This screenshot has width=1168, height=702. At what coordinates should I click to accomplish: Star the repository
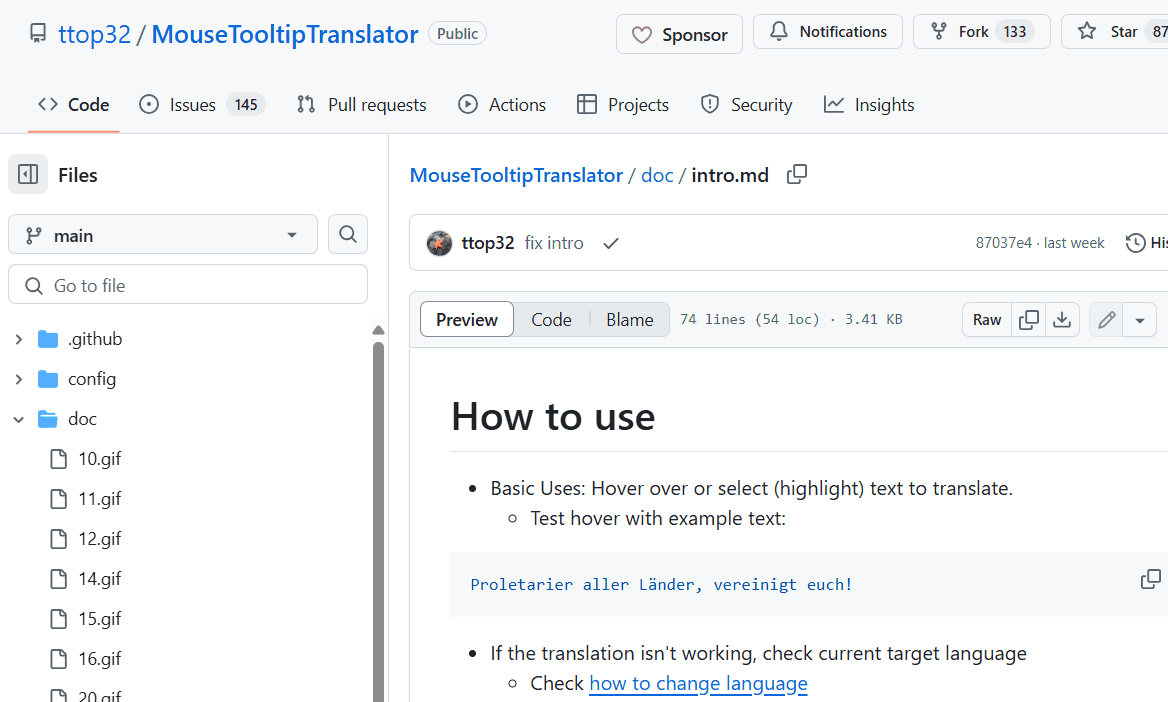[x=1114, y=31]
